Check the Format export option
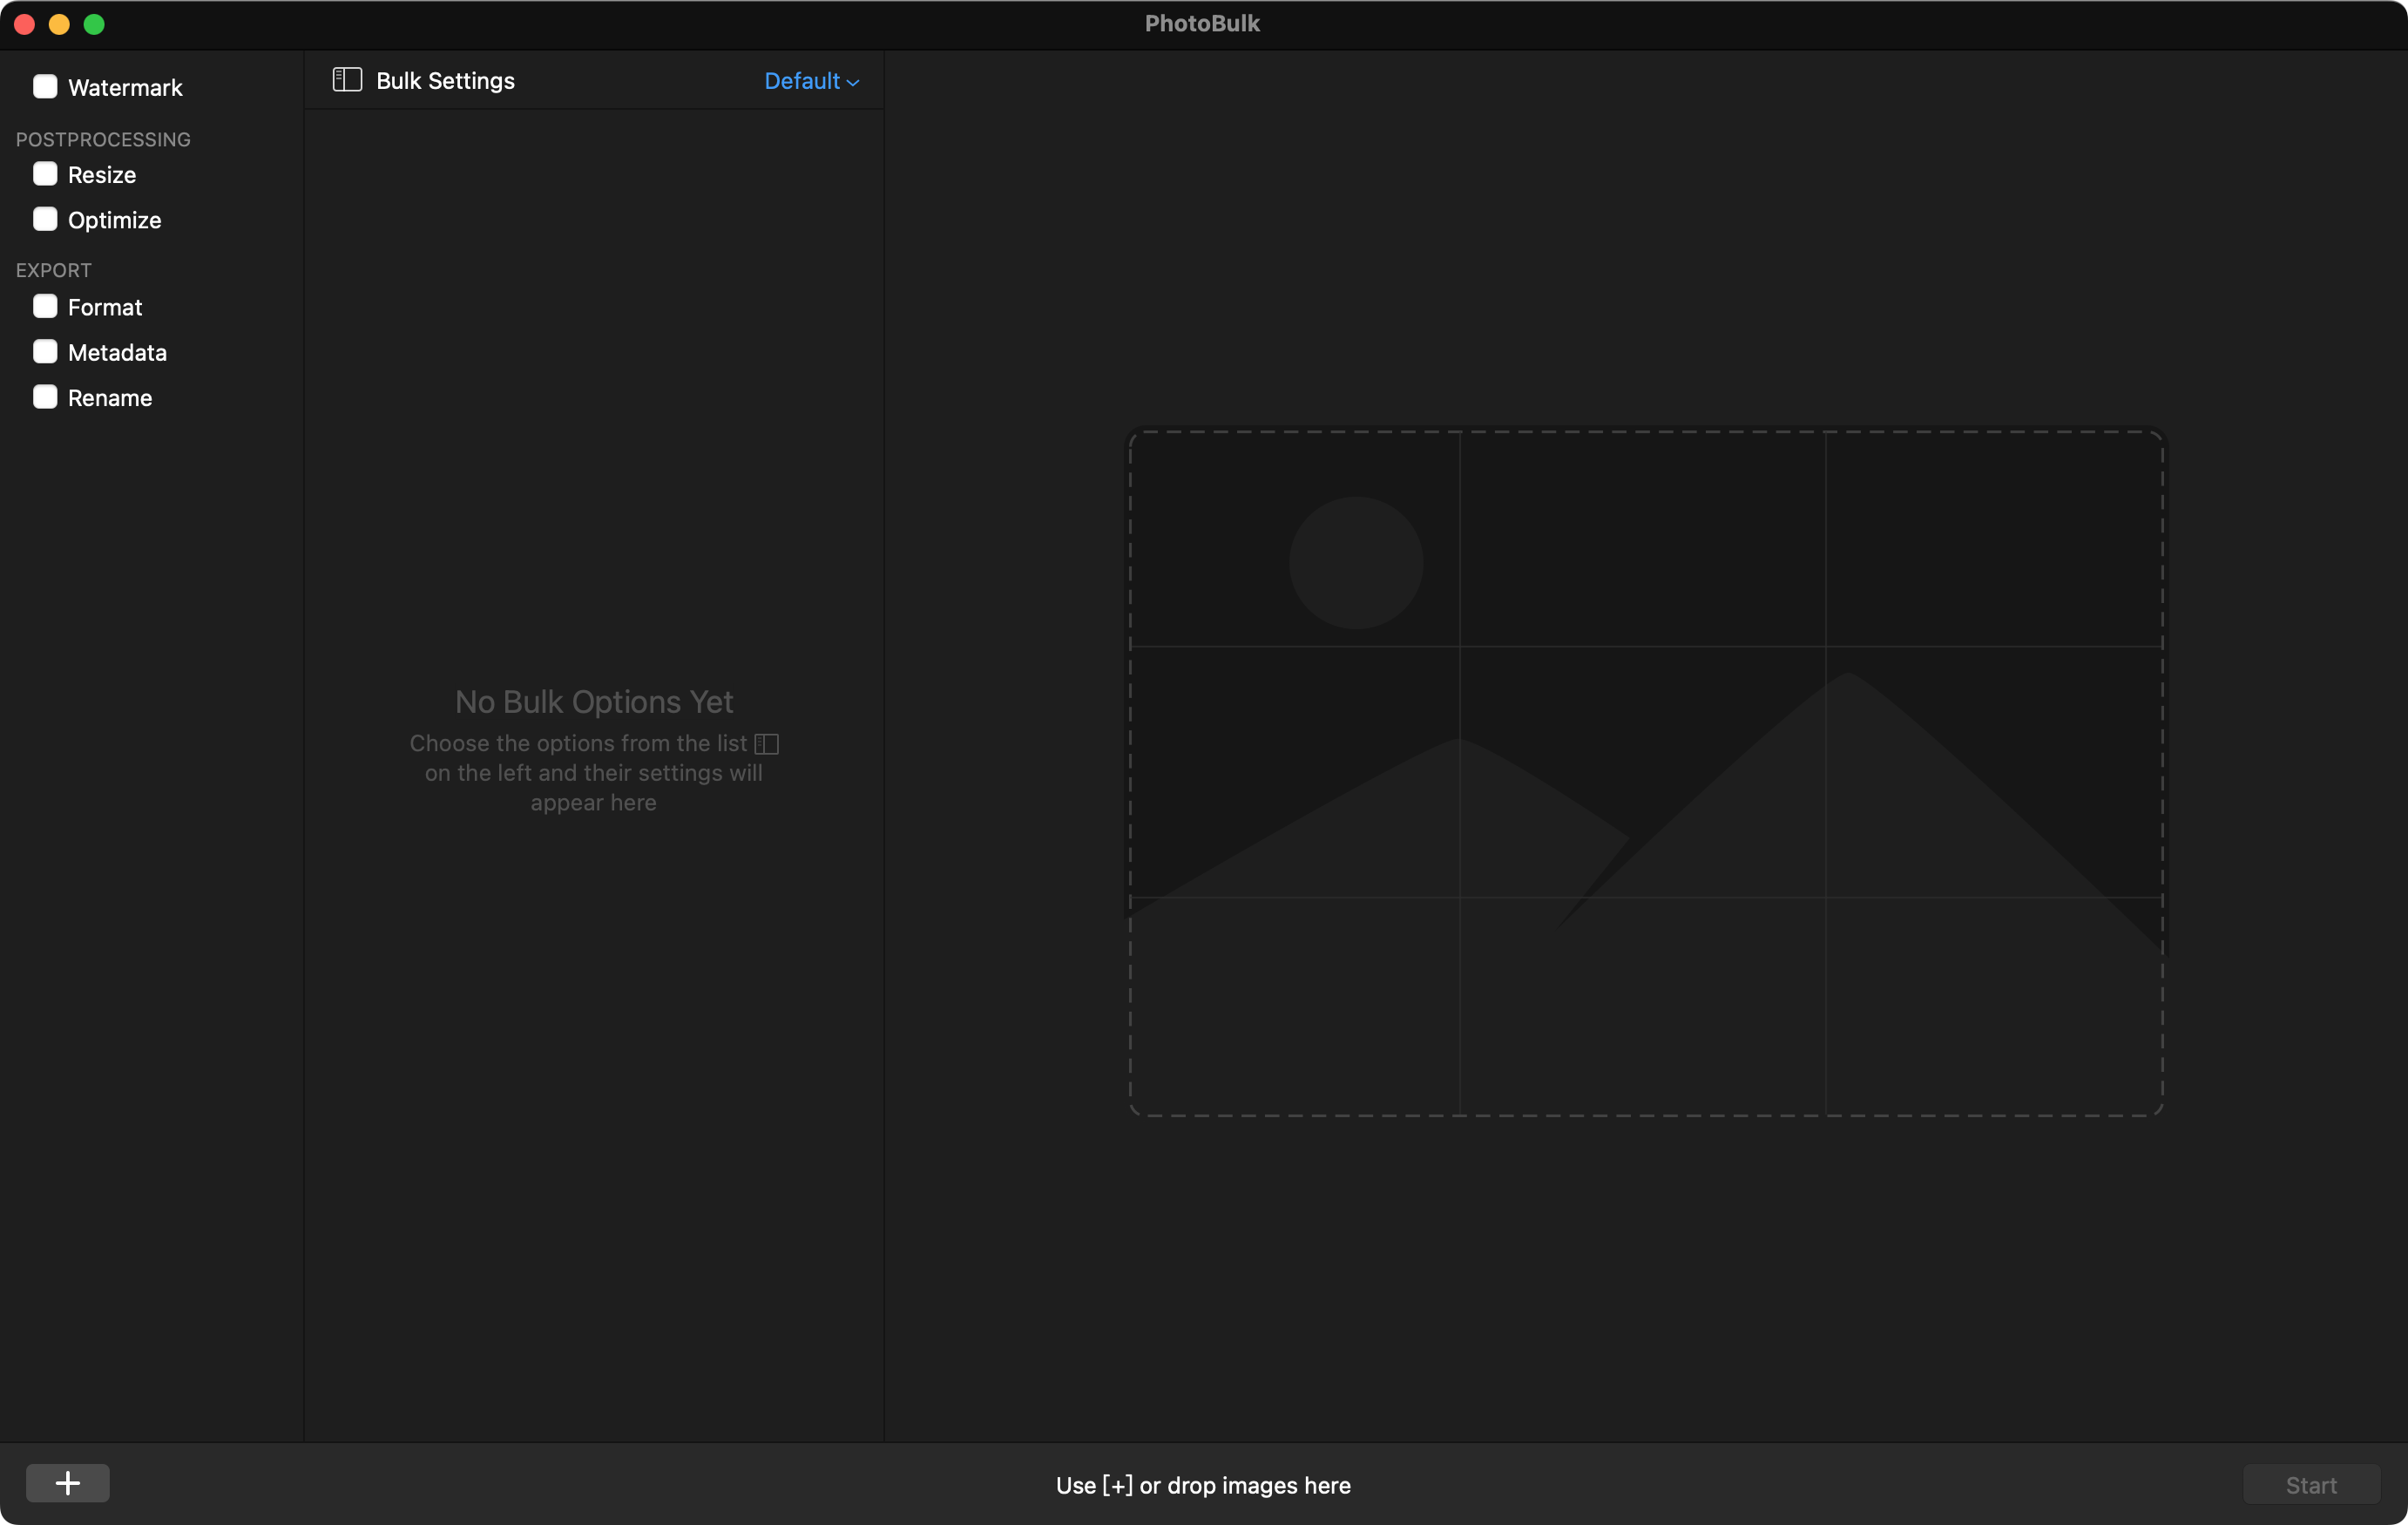The image size is (2408, 1525). [45, 306]
